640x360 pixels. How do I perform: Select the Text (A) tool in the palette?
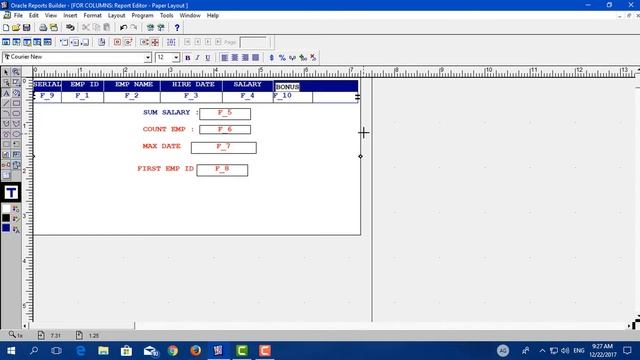[x=6, y=93]
